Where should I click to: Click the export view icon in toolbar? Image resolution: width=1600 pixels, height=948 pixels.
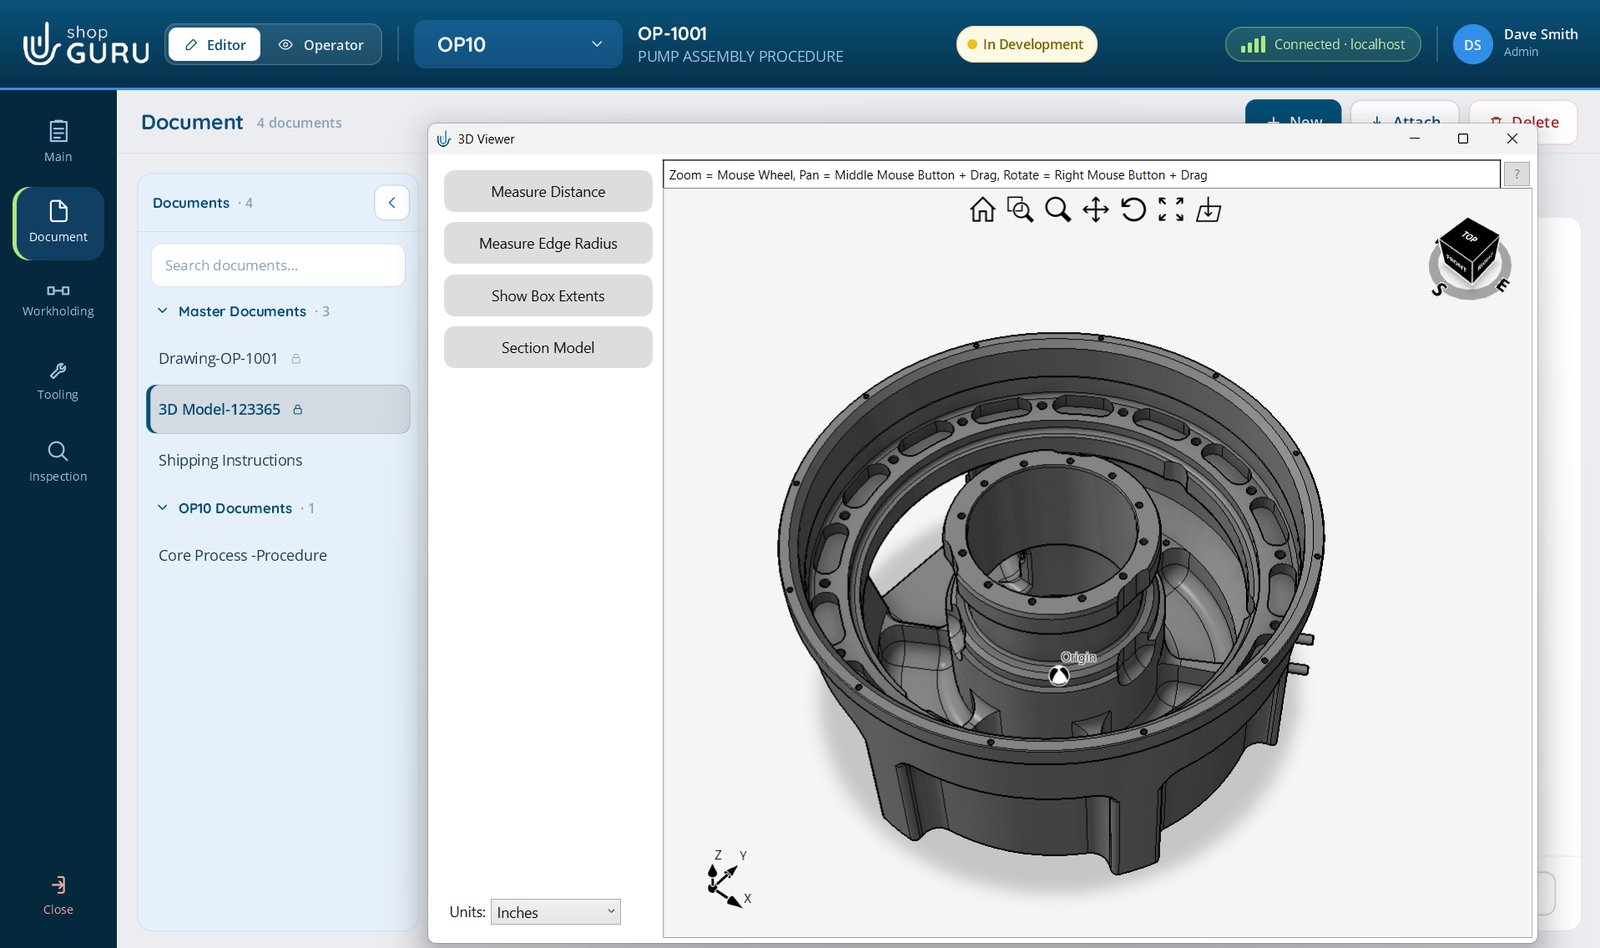(x=1208, y=209)
